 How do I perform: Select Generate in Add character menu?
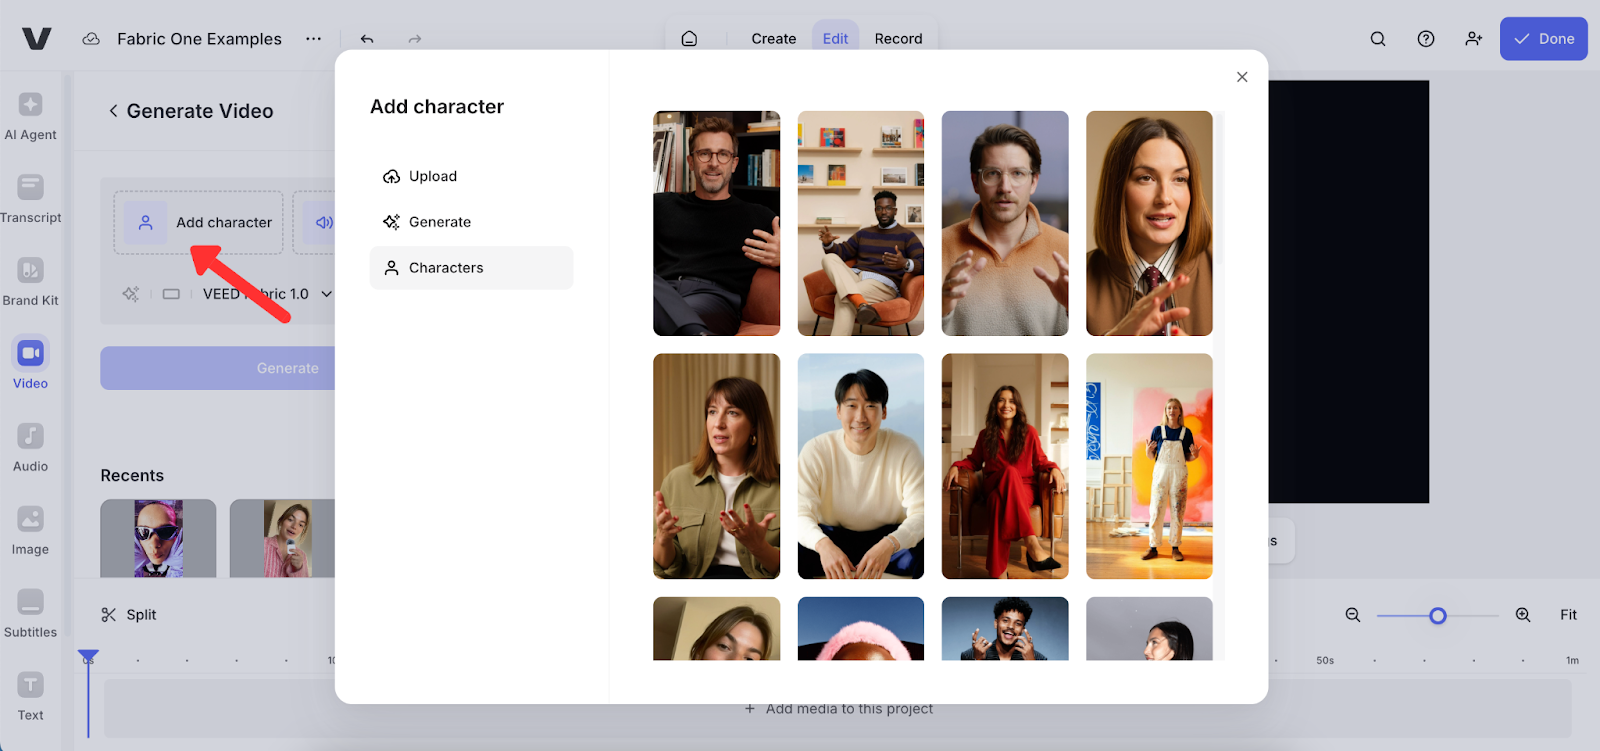[x=471, y=222]
